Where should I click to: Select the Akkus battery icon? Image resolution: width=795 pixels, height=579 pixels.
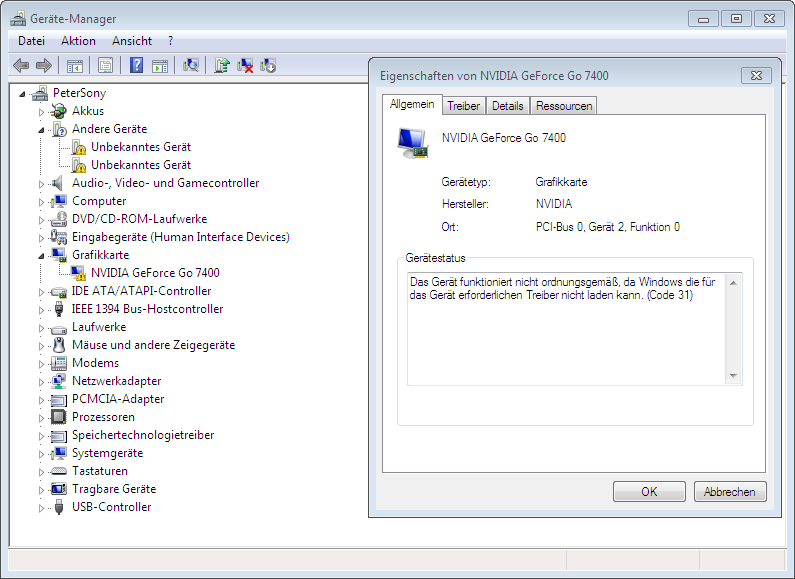[x=59, y=111]
